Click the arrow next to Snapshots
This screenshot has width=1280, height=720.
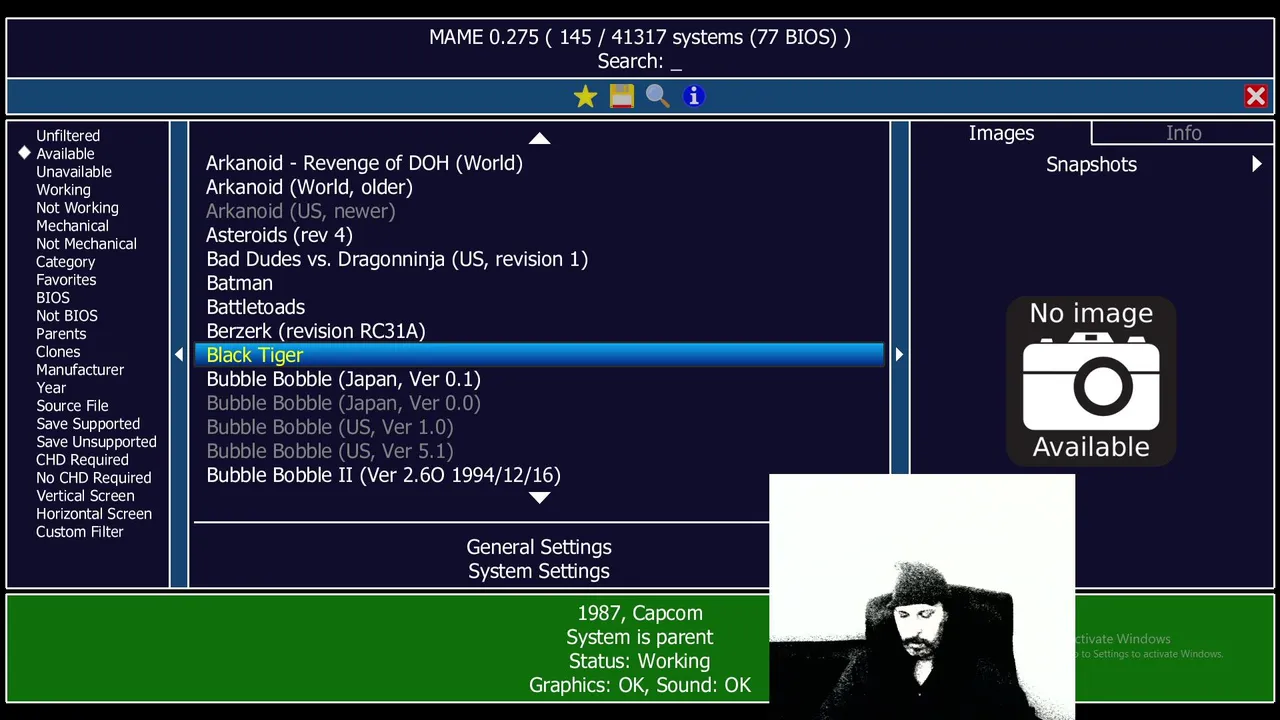click(1257, 164)
